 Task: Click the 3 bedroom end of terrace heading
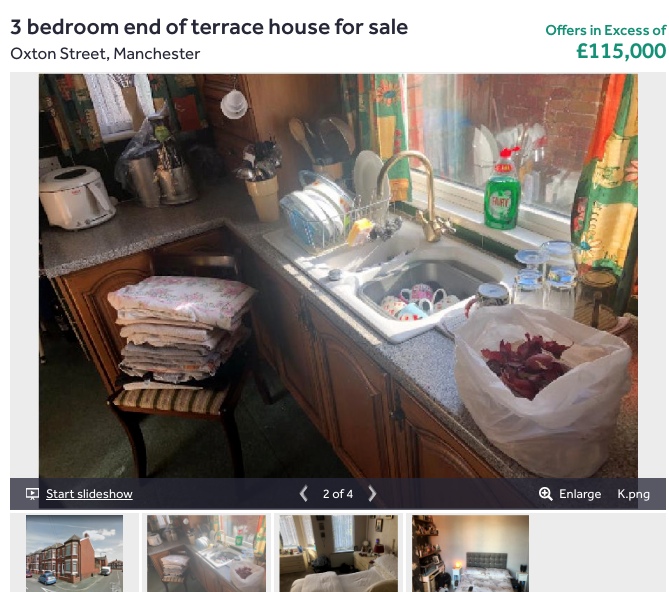(209, 27)
